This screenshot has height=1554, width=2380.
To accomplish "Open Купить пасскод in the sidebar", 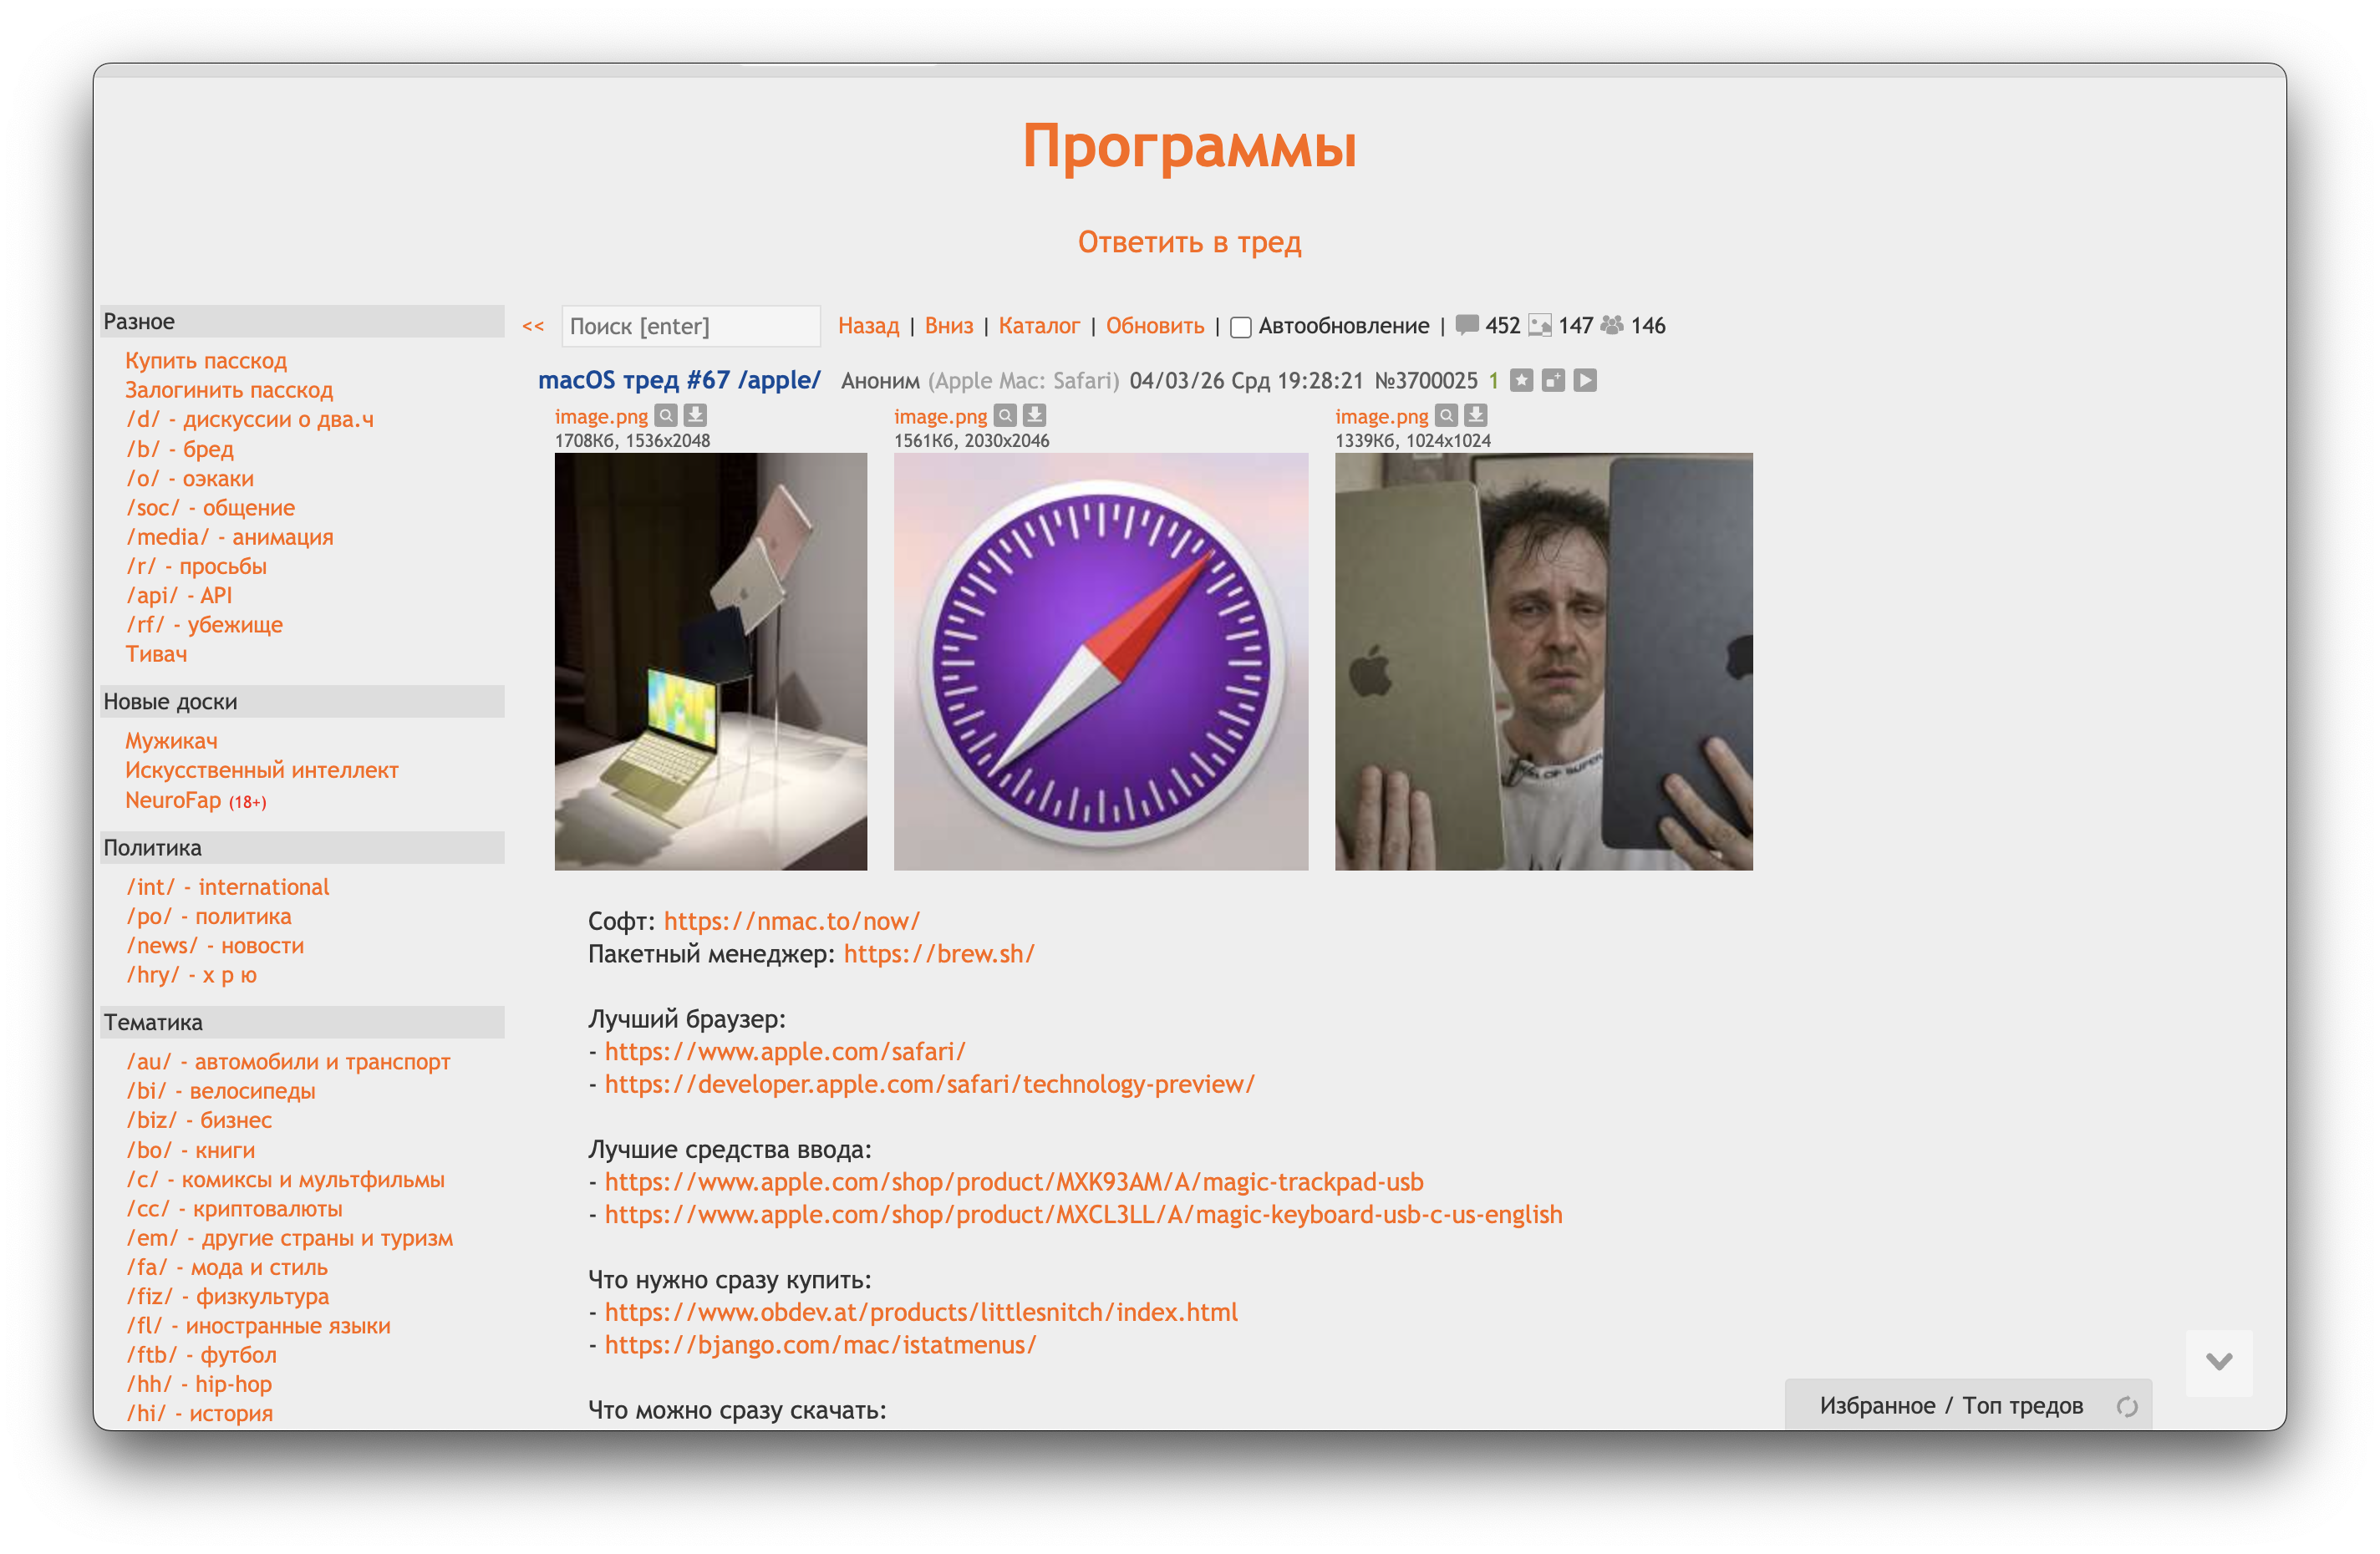I will pyautogui.click(x=206, y=360).
